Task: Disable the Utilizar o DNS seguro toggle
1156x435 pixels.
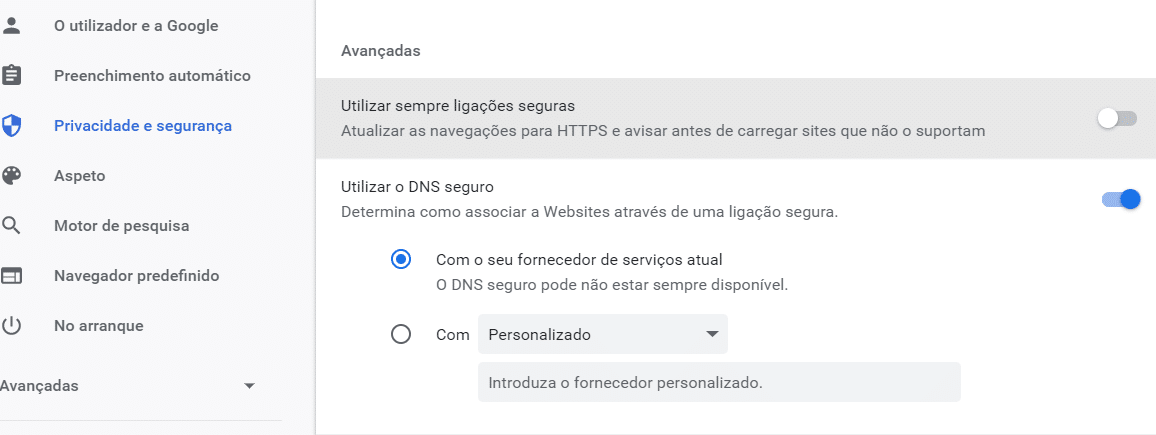Action: pos(1121,199)
